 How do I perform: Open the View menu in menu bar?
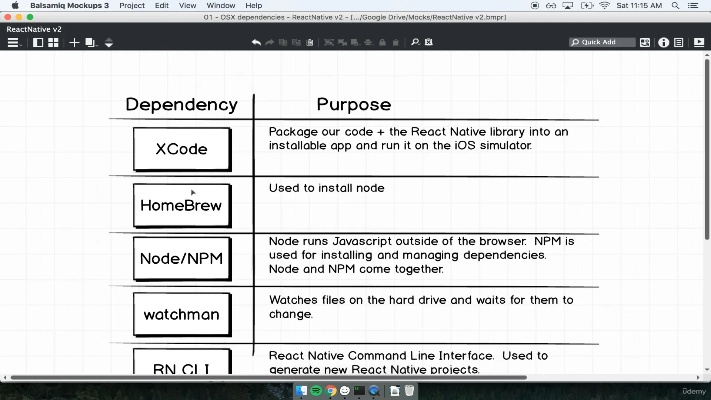(187, 6)
